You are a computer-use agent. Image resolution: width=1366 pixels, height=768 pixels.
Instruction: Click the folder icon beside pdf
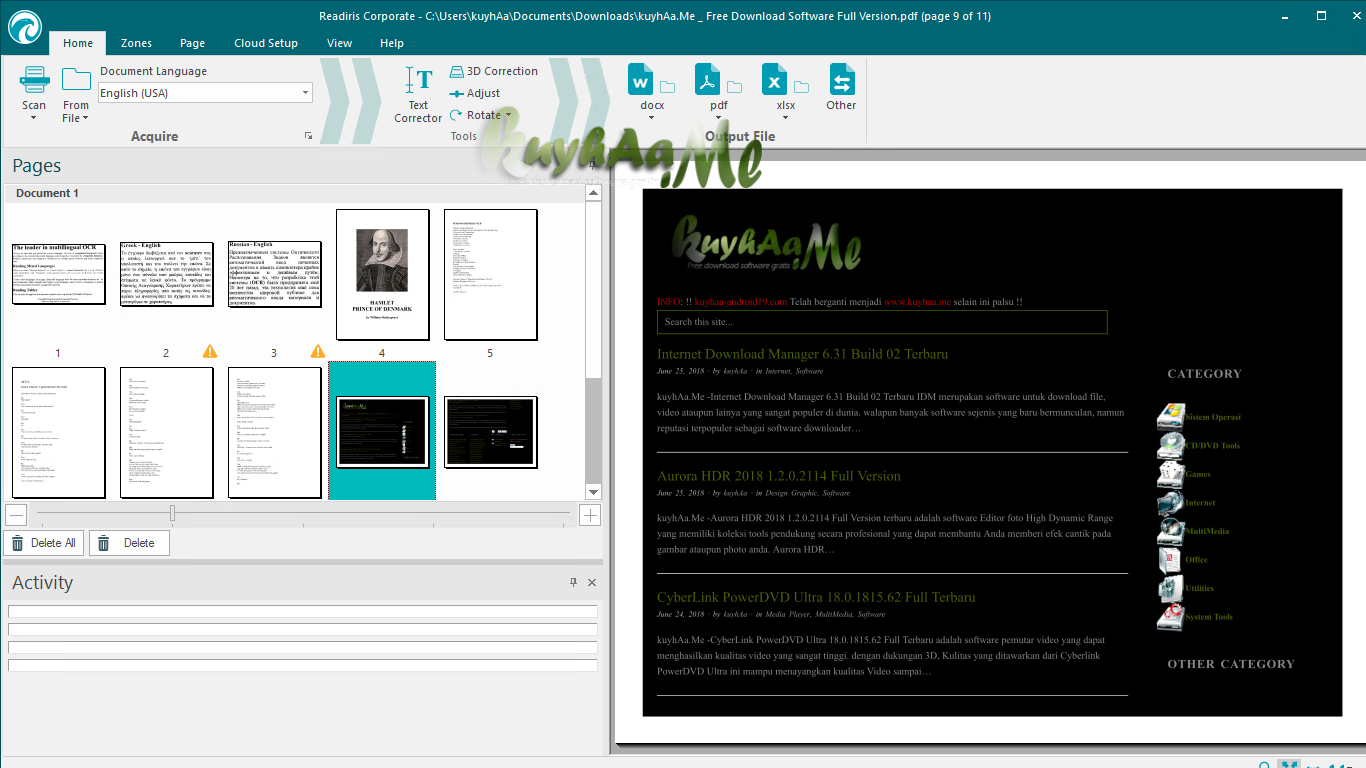pos(735,87)
